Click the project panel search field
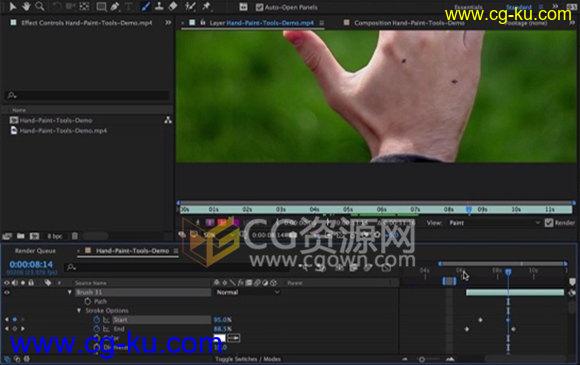The width and height of the screenshot is (580, 365). pyautogui.click(x=88, y=95)
